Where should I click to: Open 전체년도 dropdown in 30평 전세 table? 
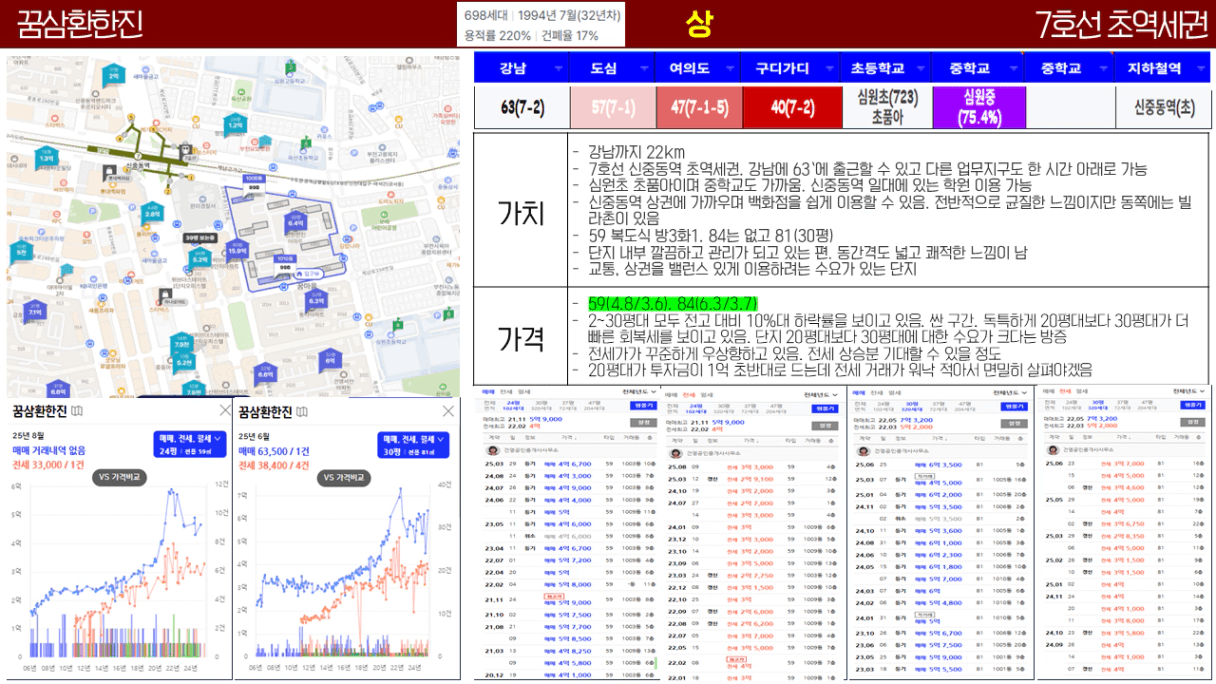point(1189,393)
